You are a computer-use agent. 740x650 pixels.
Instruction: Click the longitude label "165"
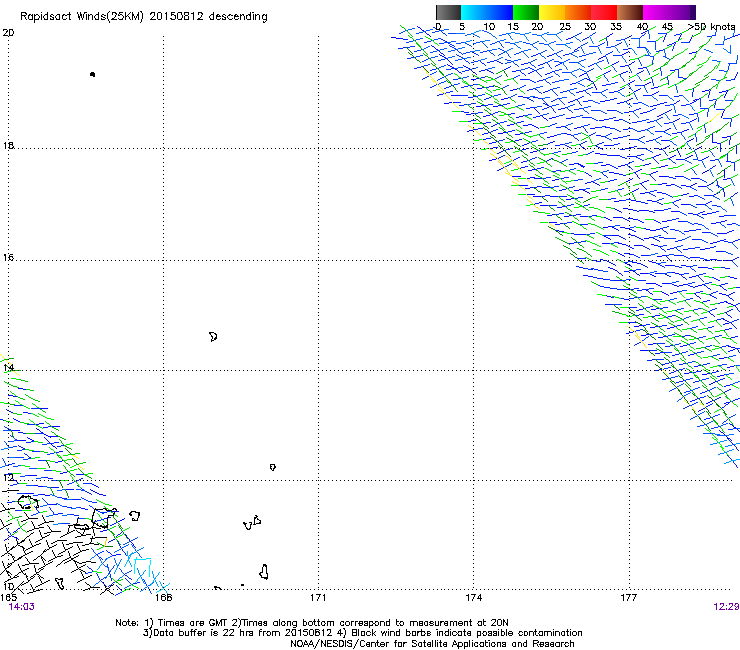pyautogui.click(x=8, y=598)
